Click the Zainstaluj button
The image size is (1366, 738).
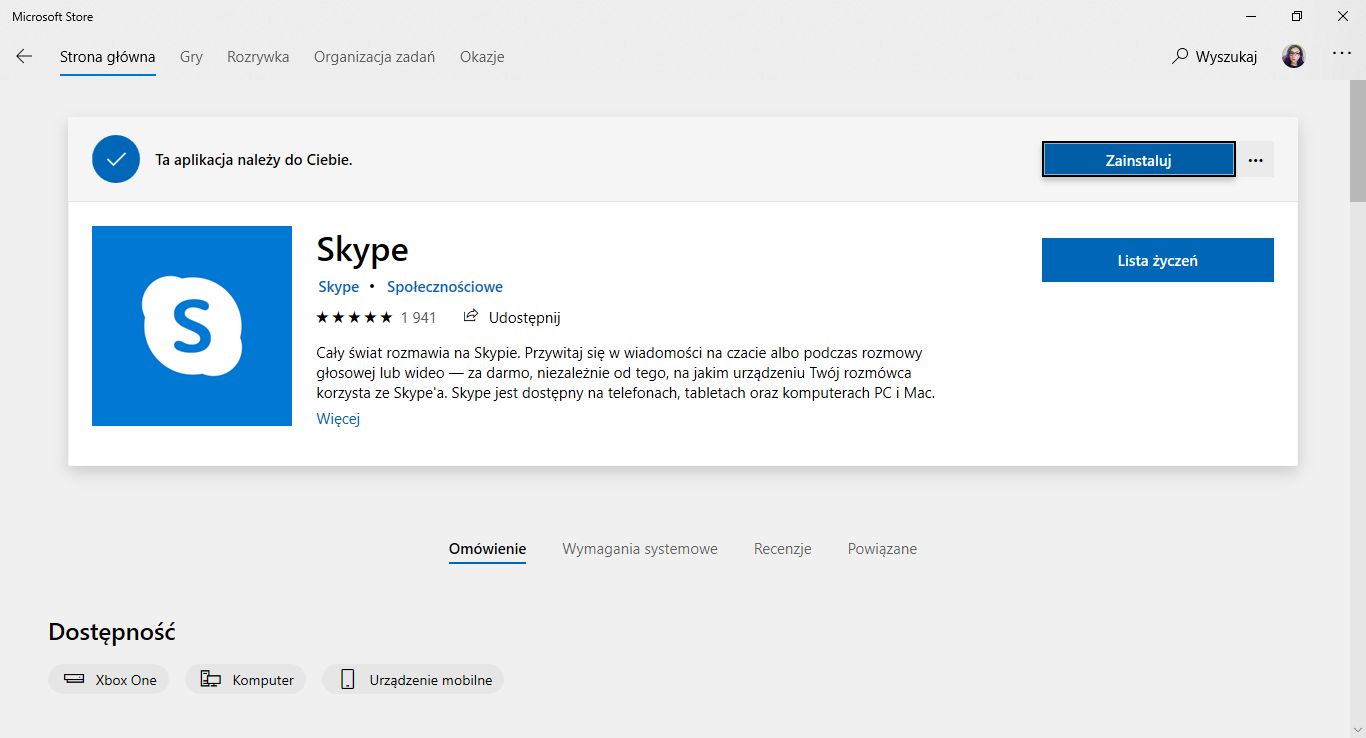[1138, 160]
